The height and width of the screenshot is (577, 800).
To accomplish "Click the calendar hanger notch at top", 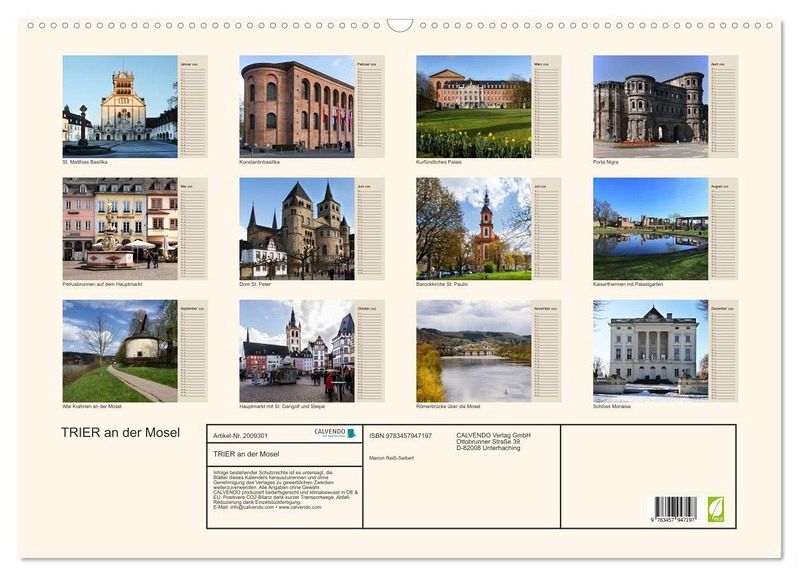I will coord(400,25).
